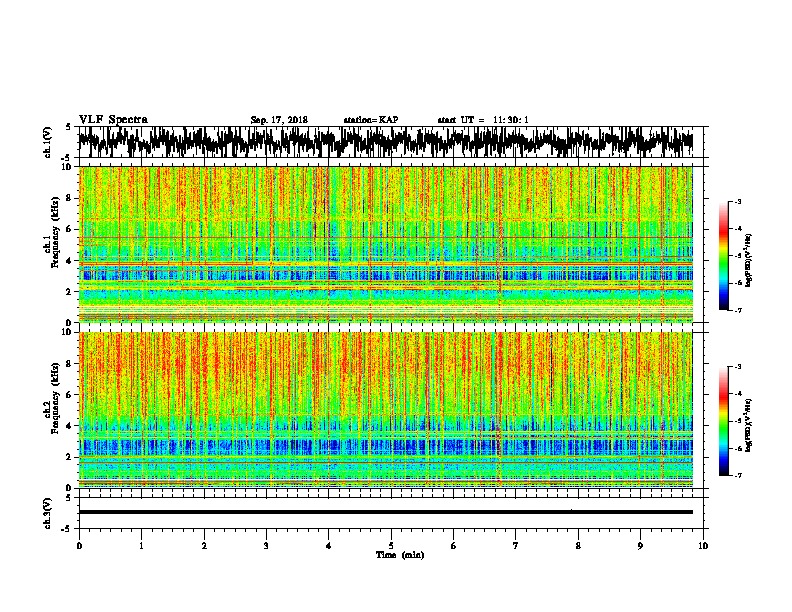Click the "5" volt tick on ch.3(V) axis
Viewport: 792px width, 612px height.
point(69,498)
